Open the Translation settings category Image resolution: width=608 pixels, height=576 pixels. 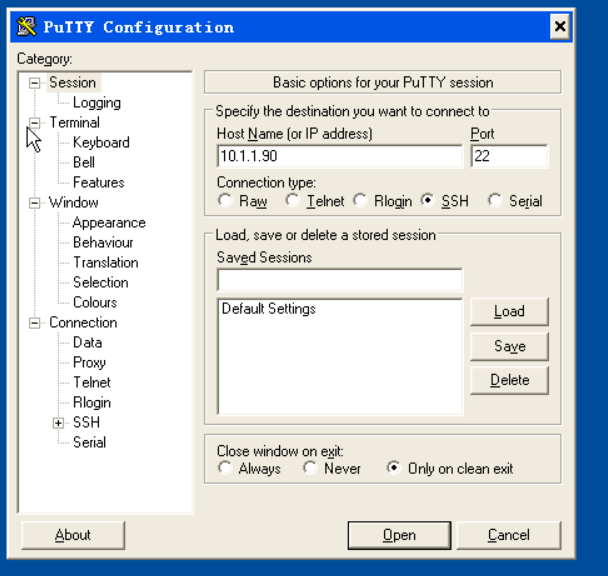106,263
